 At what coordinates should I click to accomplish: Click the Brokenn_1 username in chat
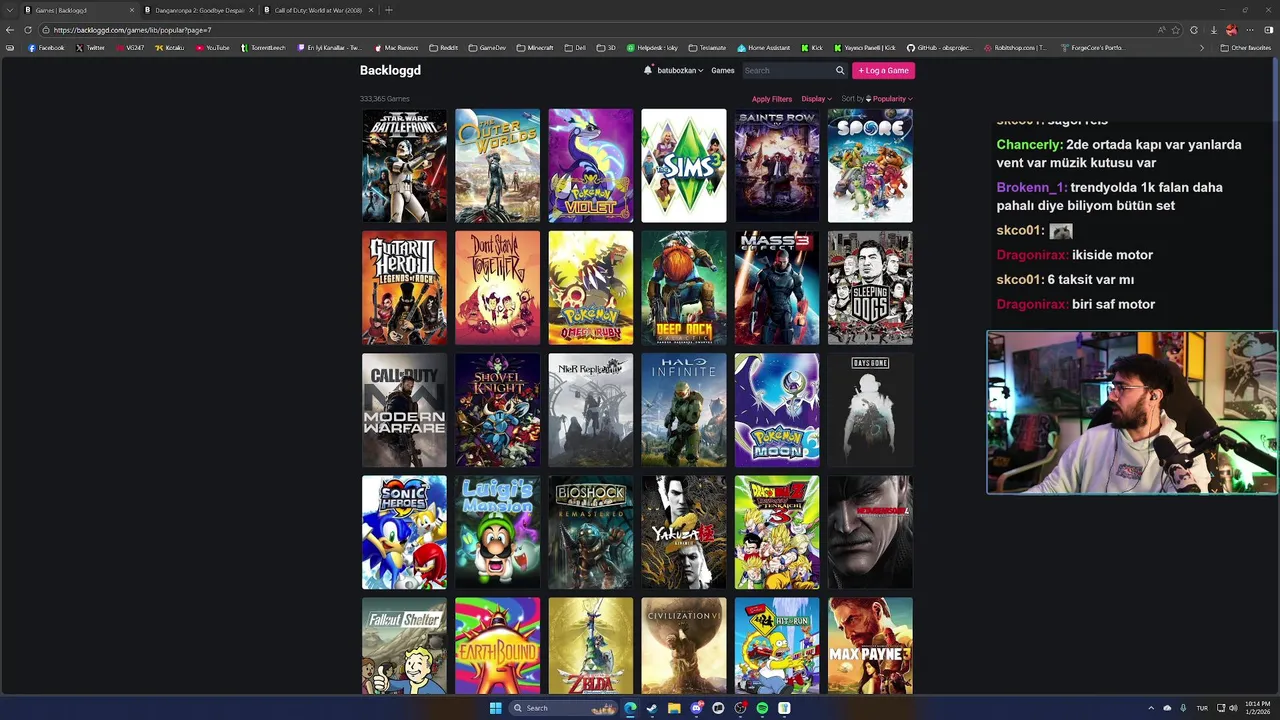[x=1031, y=188]
